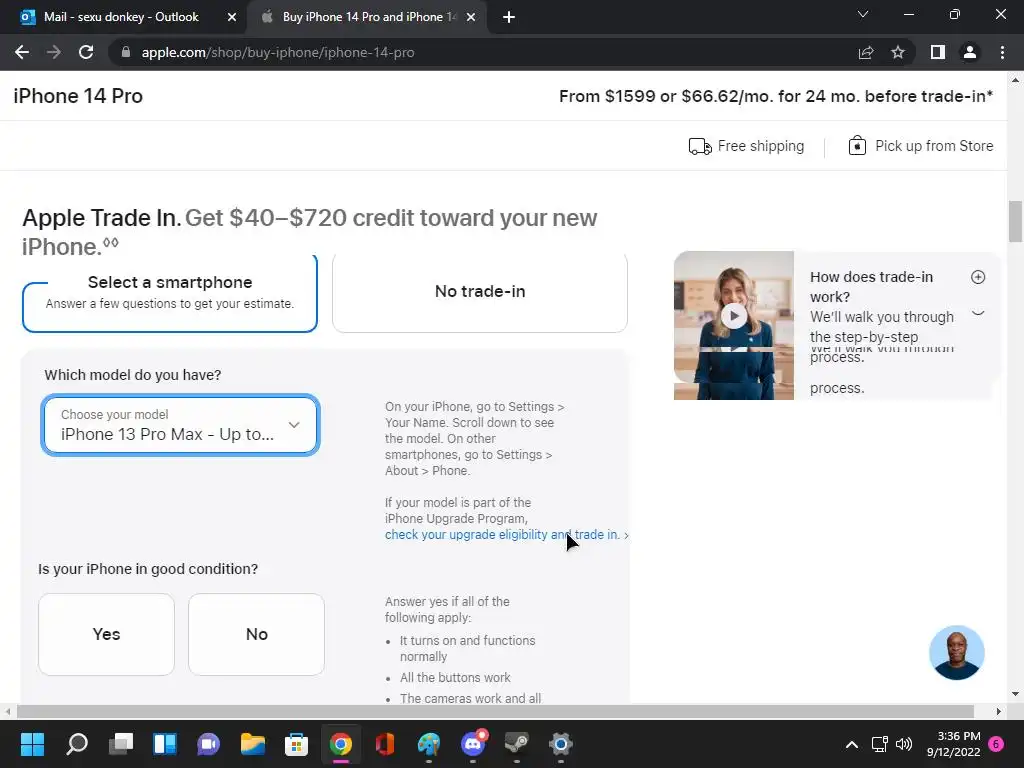Click the iPhone 14 Pro heading
This screenshot has height=768, width=1024.
point(78,96)
